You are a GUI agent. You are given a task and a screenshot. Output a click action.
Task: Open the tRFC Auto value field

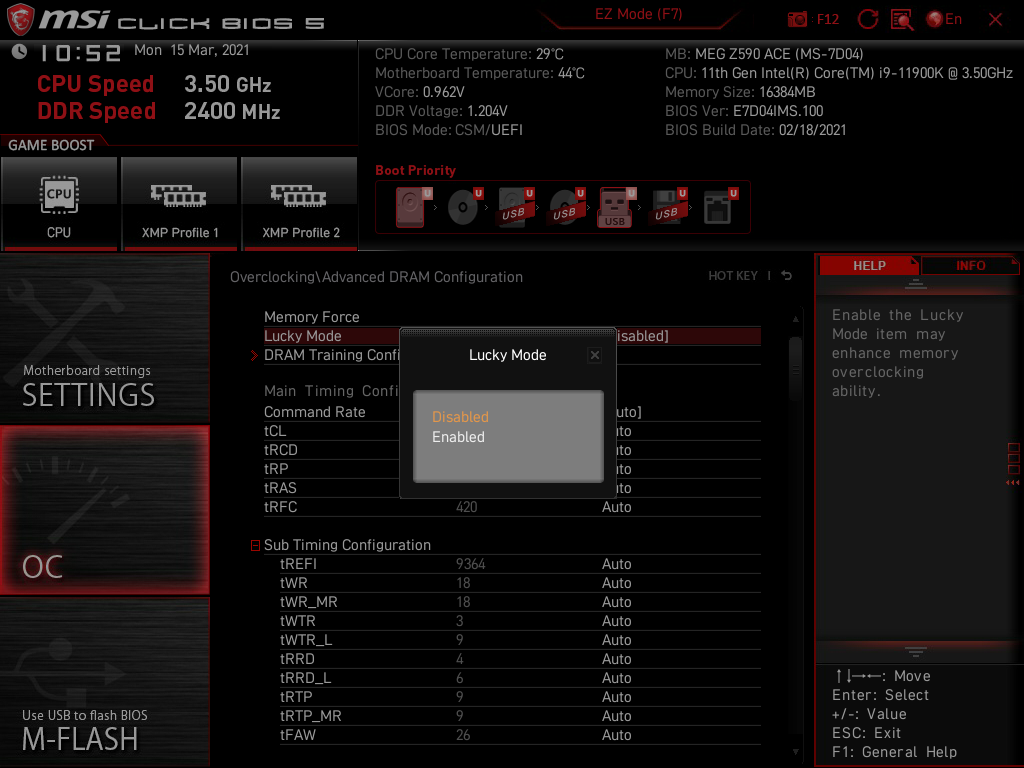pos(616,507)
